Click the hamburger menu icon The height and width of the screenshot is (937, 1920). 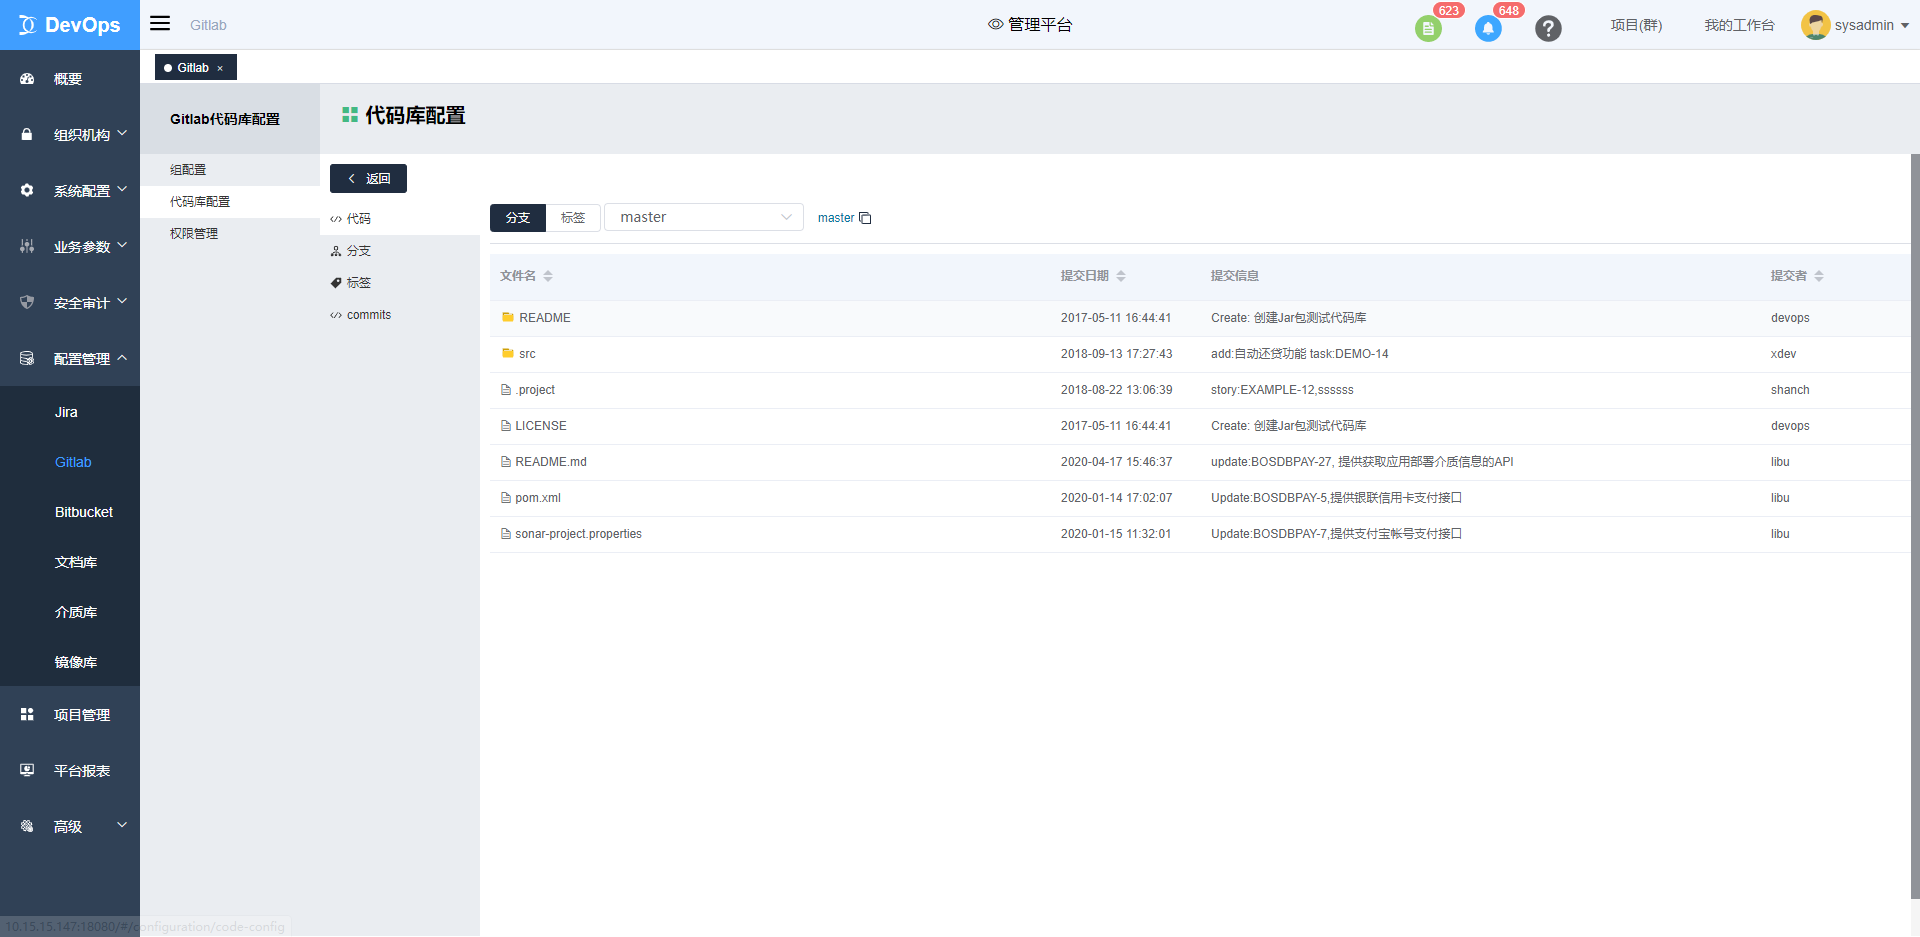tap(160, 23)
